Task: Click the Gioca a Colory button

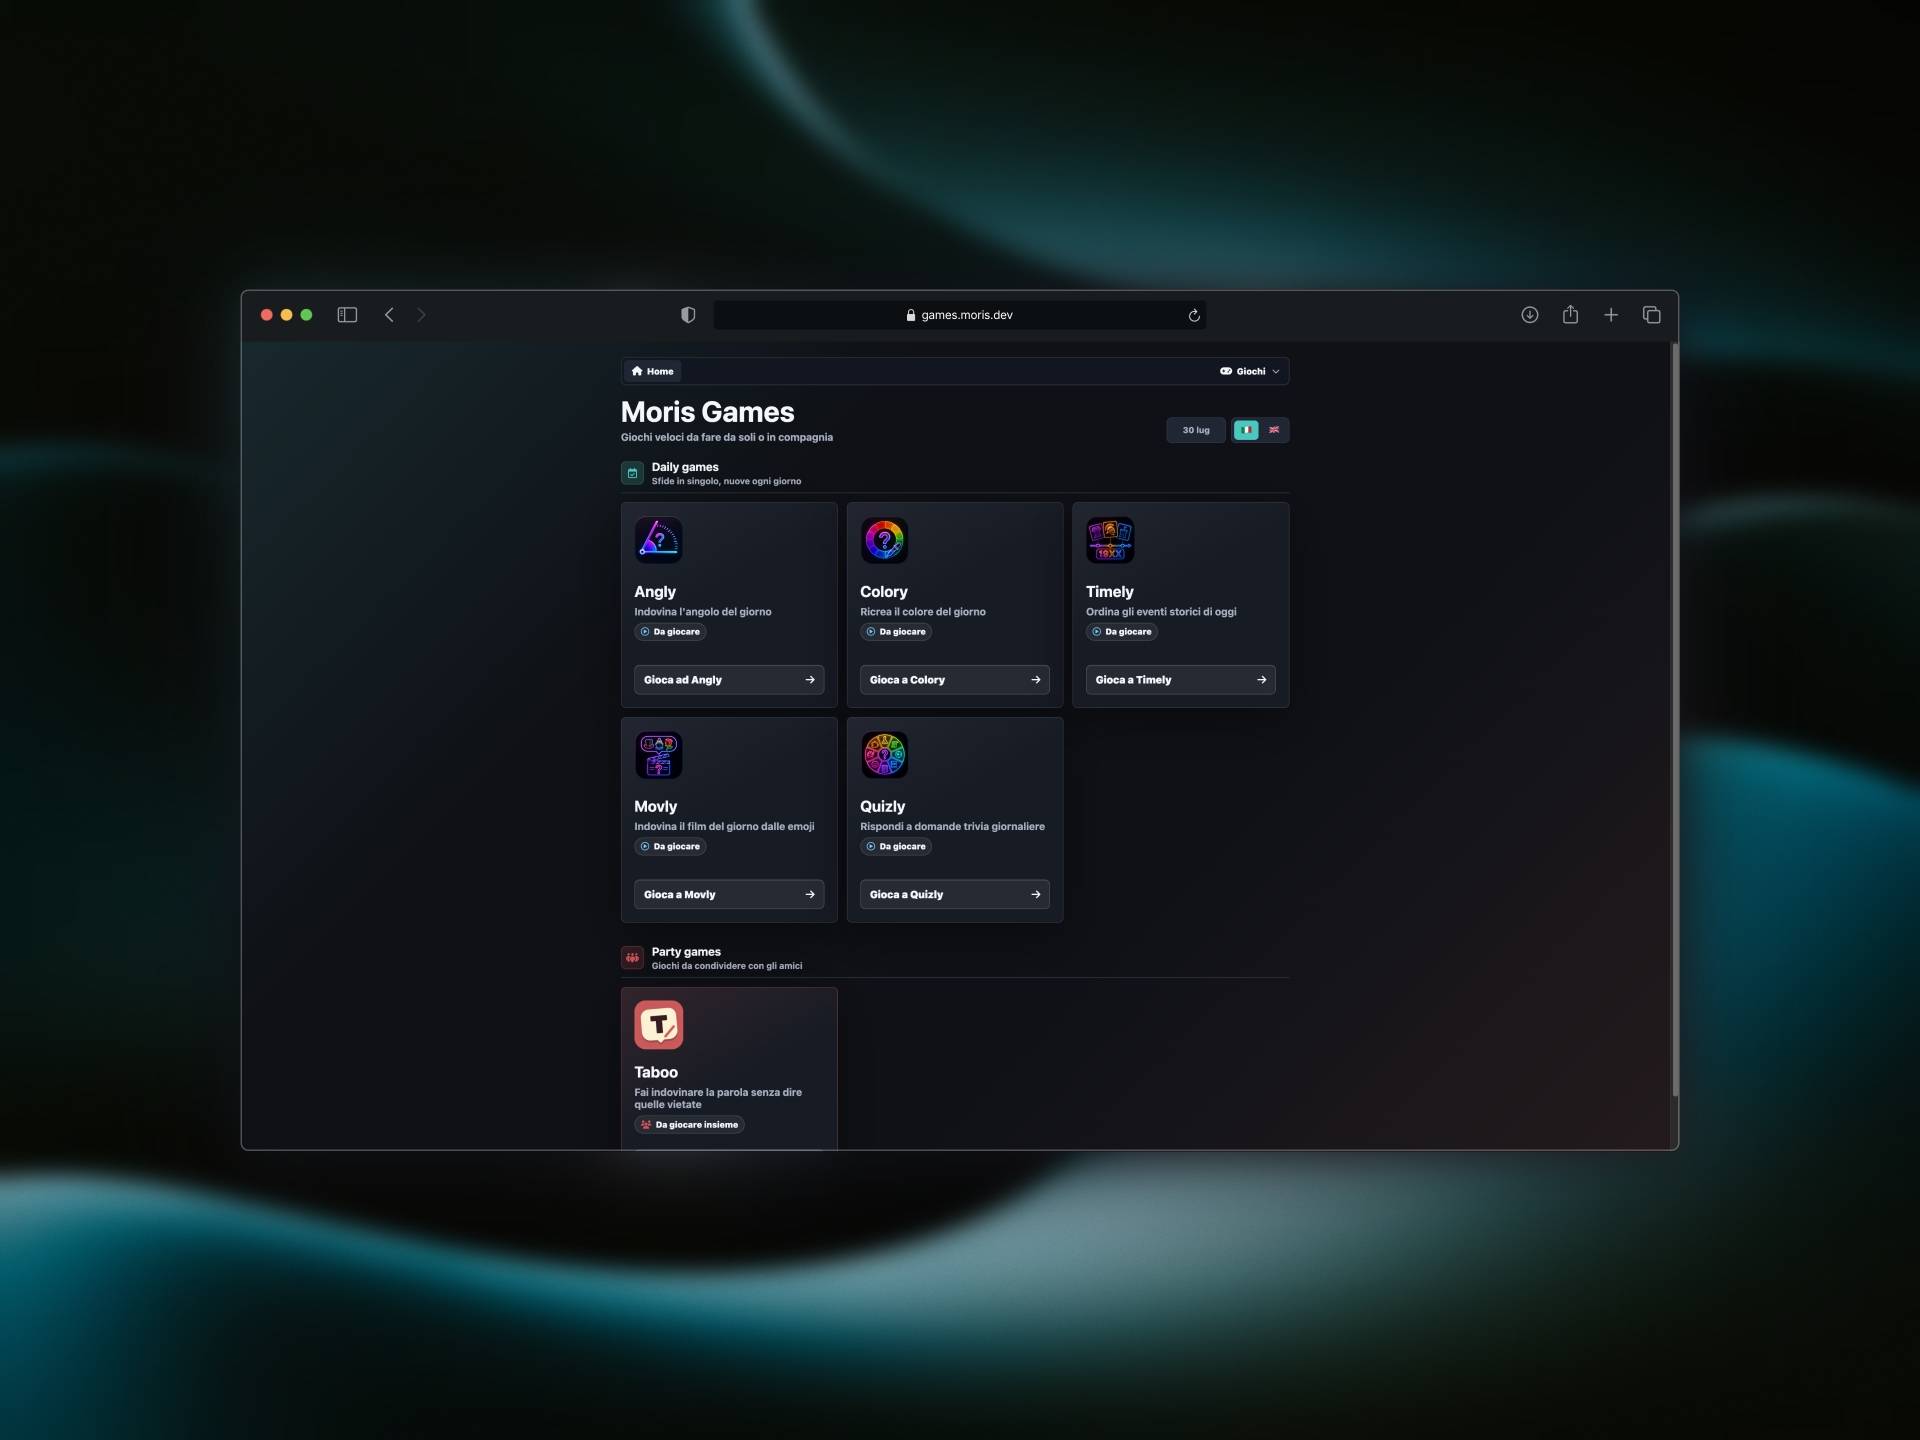Action: [x=955, y=680]
